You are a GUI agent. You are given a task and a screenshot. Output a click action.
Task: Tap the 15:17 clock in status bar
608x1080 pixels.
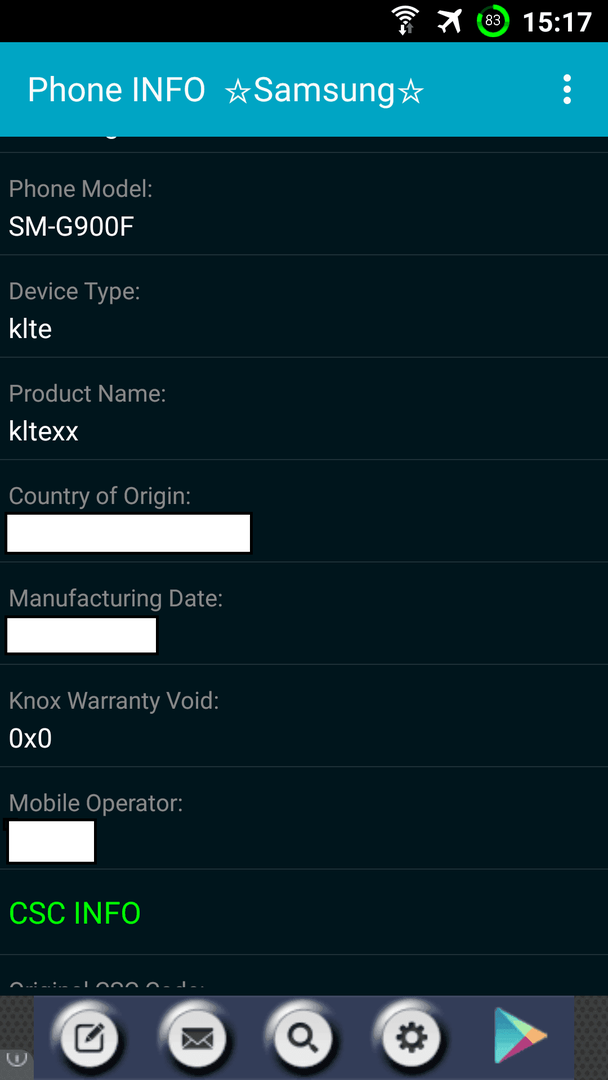point(557,21)
